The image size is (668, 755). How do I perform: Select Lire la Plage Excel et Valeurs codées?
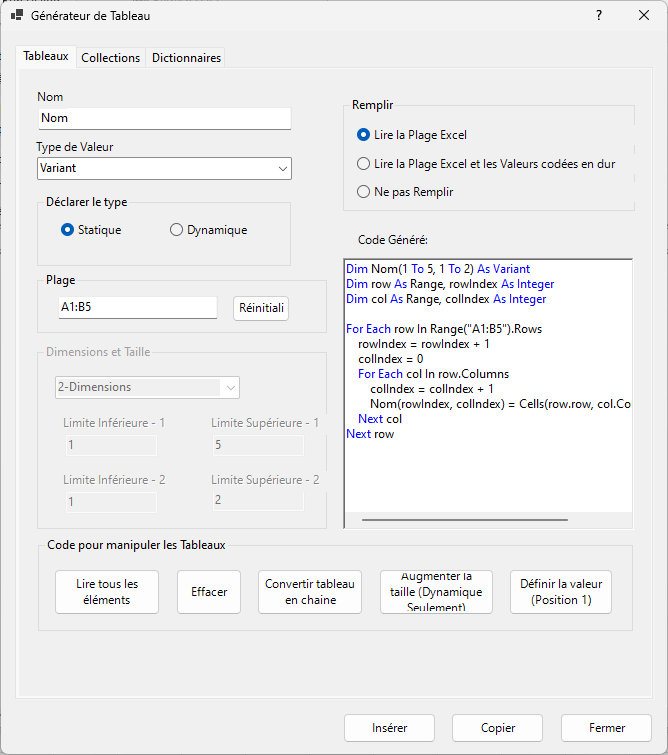(486, 164)
